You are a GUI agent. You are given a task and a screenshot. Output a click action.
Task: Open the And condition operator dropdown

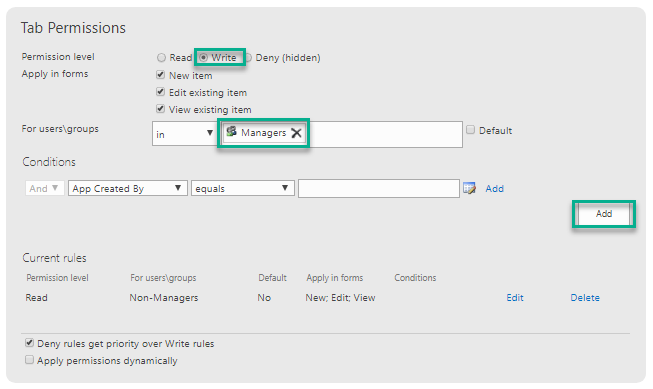(x=44, y=188)
